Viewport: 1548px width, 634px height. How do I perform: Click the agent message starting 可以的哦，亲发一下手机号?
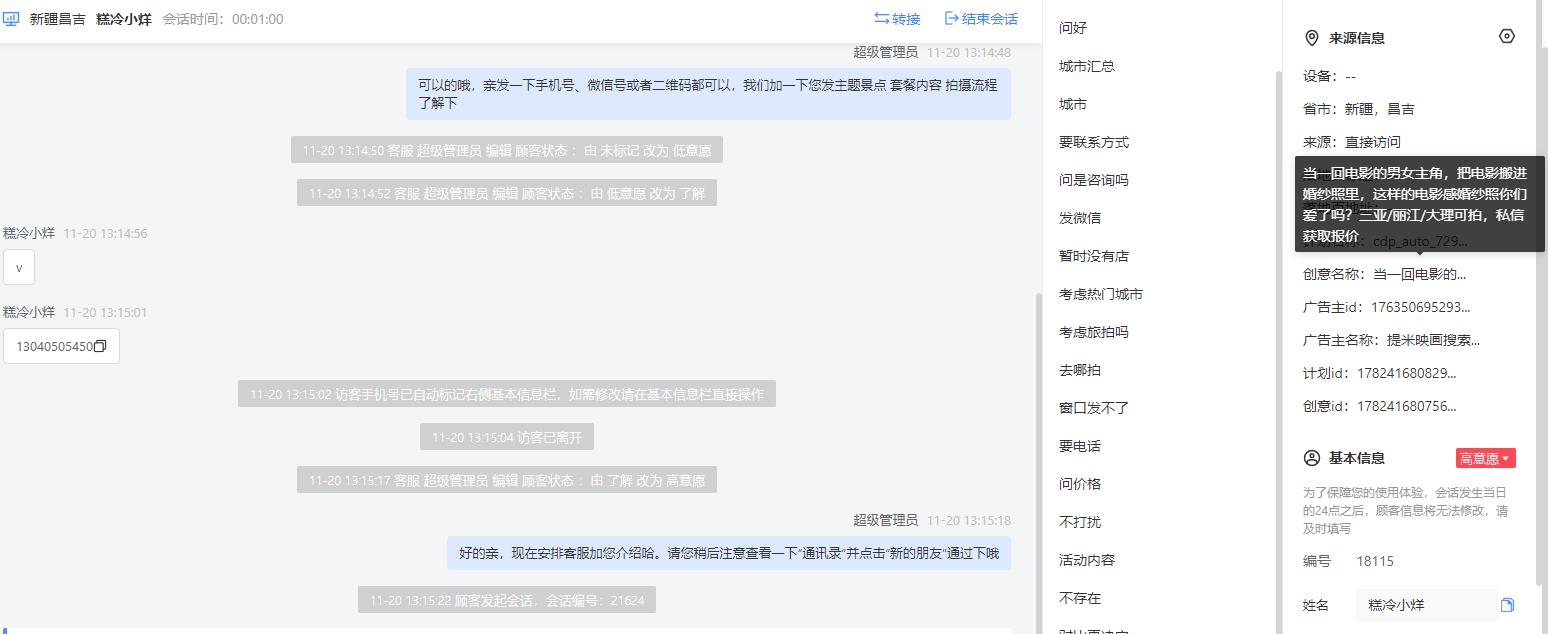(x=708, y=94)
